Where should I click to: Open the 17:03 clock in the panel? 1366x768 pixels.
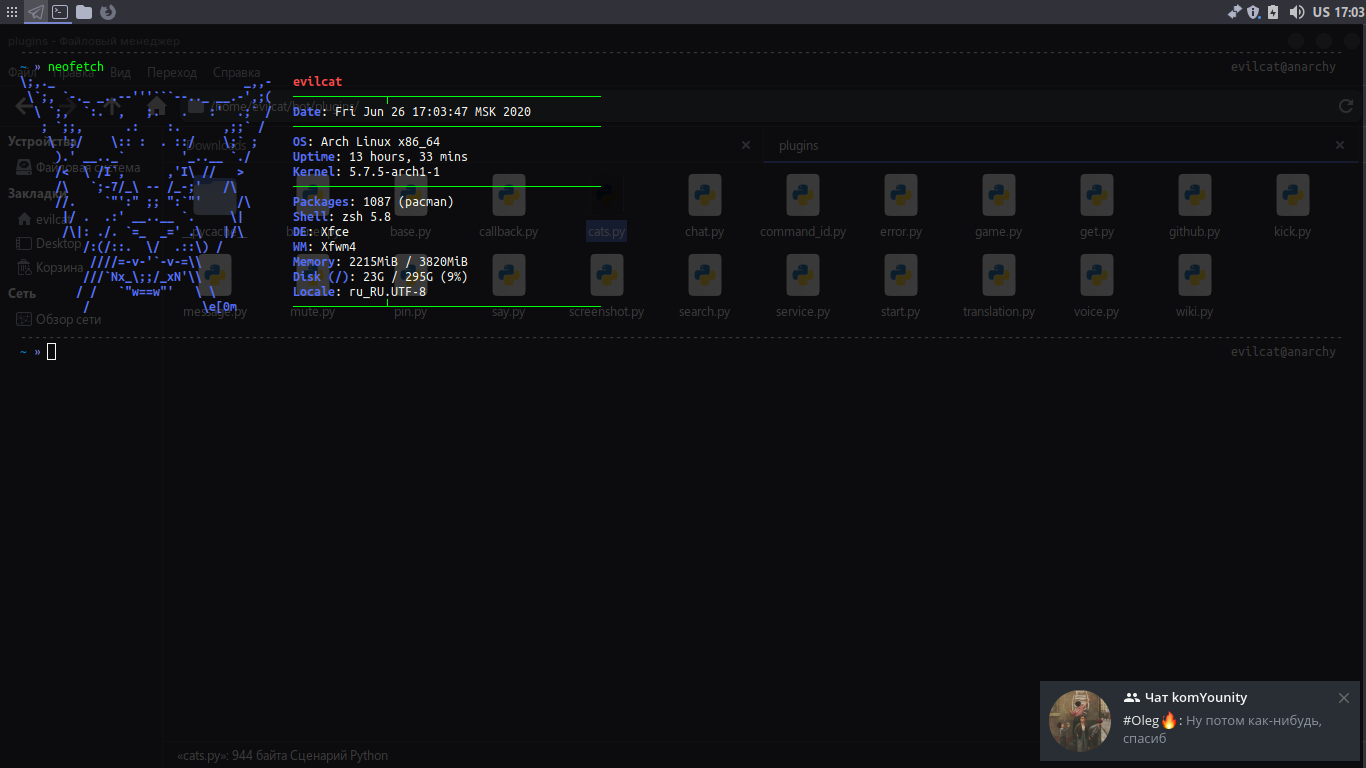pos(1349,12)
